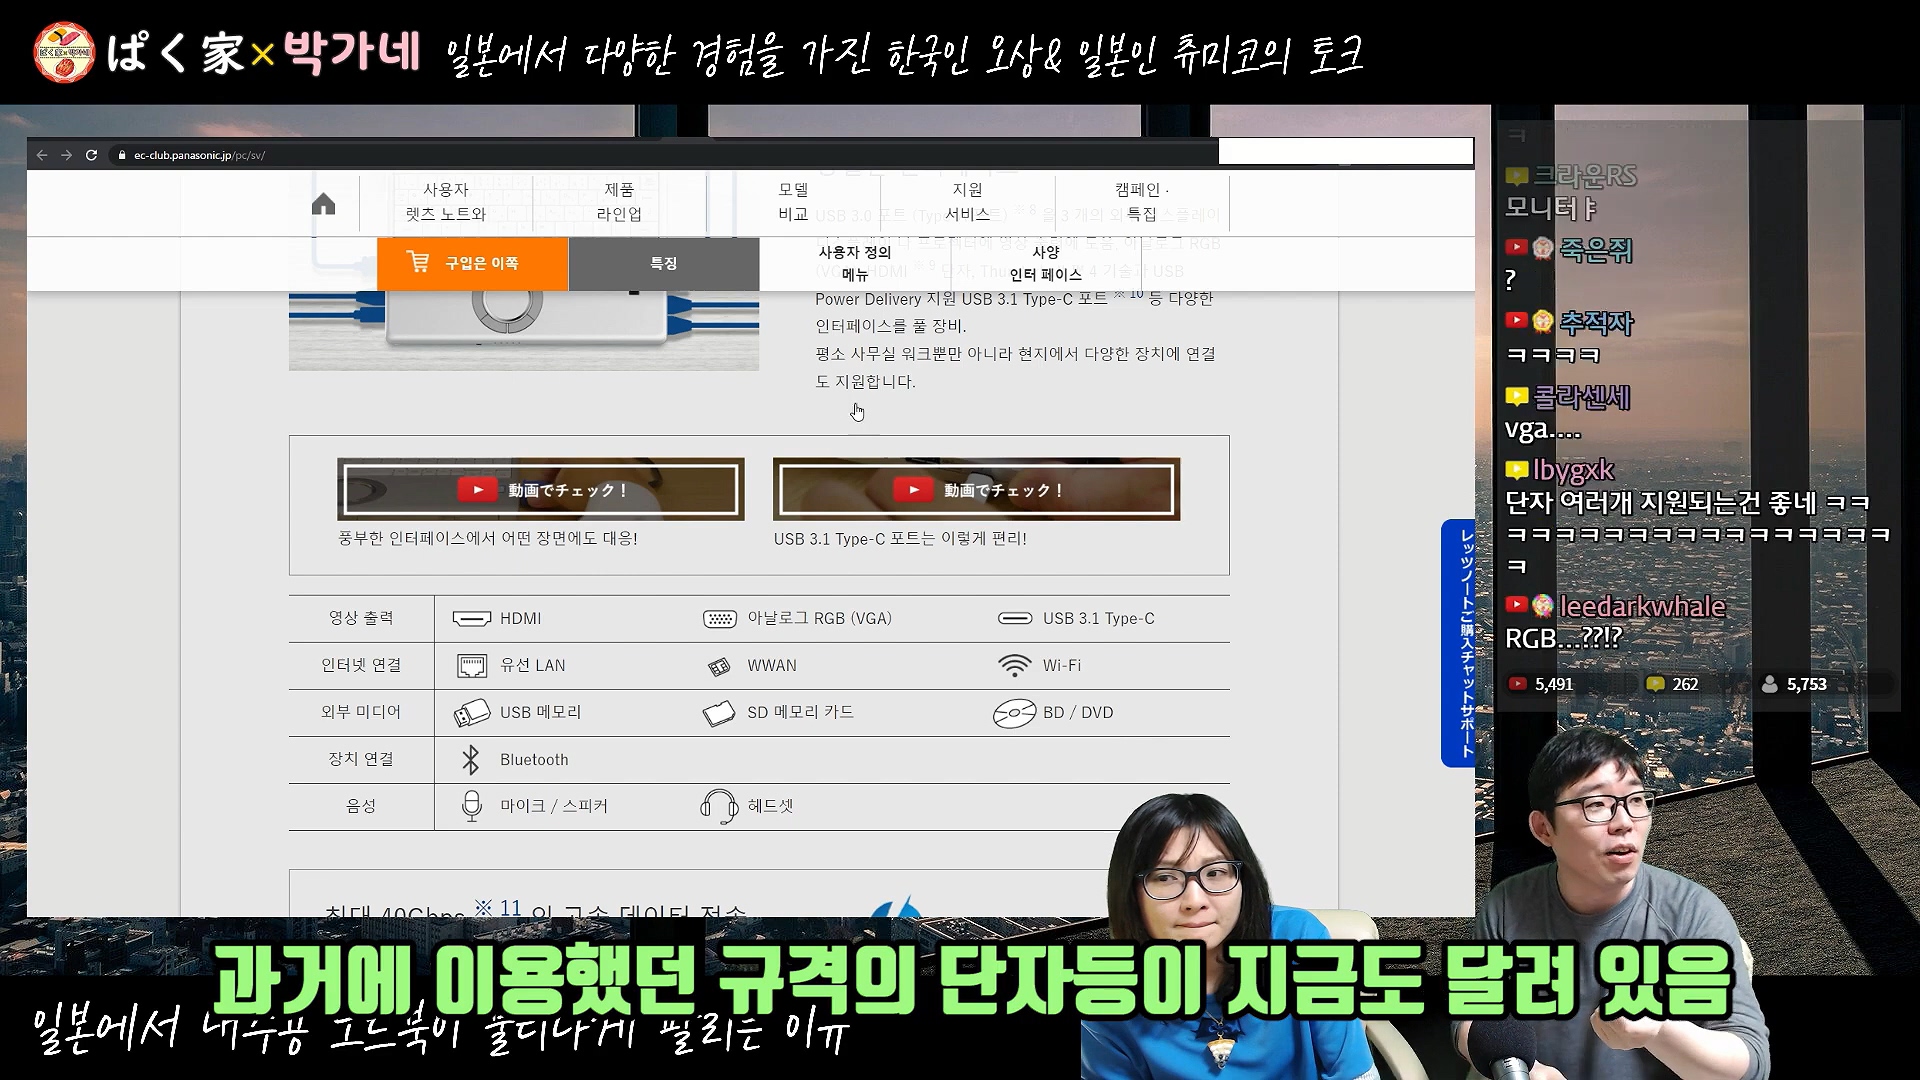Click the SD 메모리 카드 icon
This screenshot has width=1920, height=1080.
pos(719,713)
